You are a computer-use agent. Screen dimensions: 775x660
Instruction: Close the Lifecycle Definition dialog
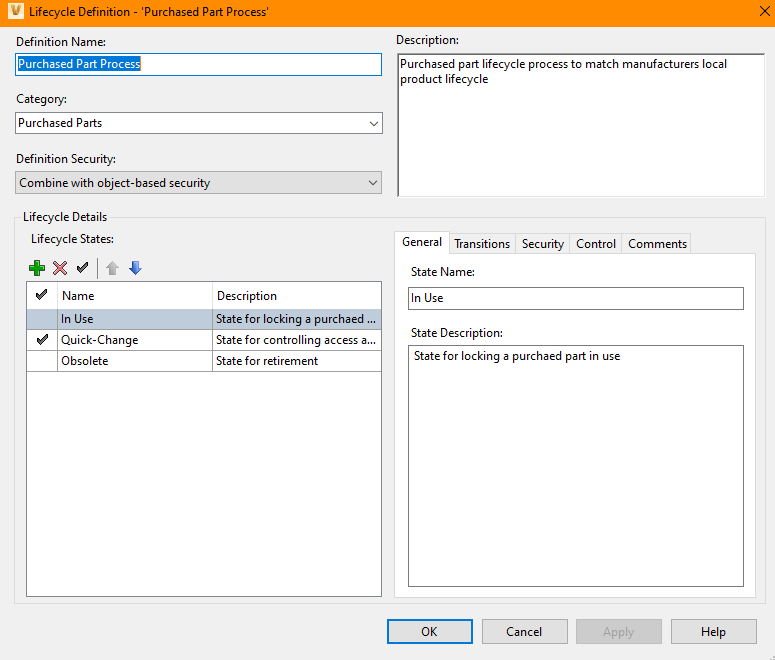[764, 11]
